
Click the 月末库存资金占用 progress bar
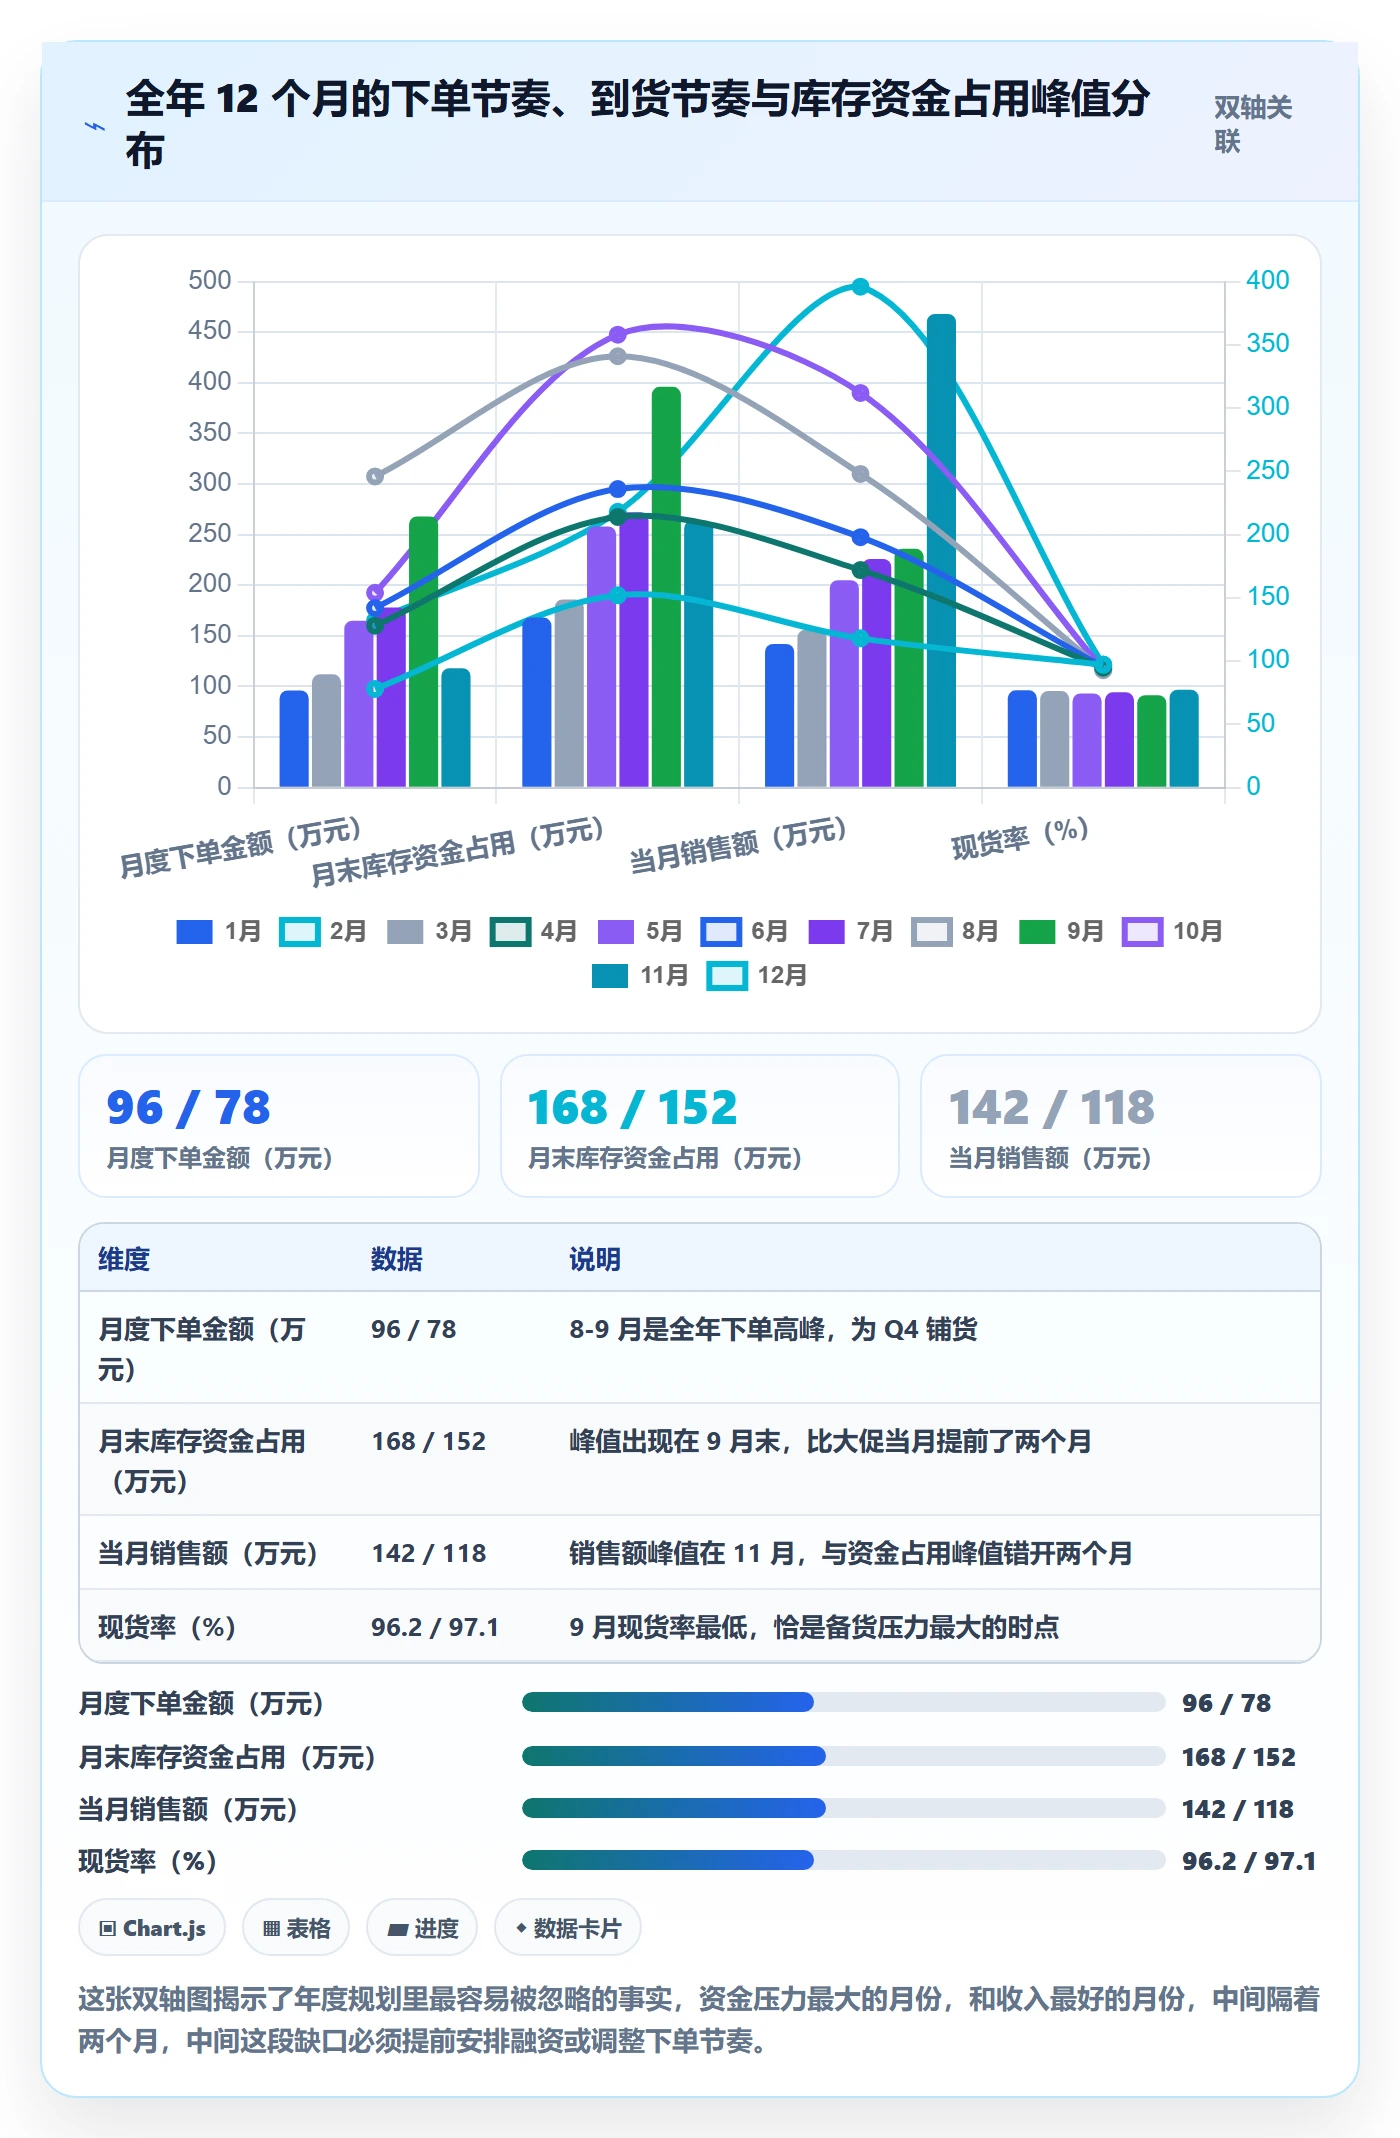843,1756
